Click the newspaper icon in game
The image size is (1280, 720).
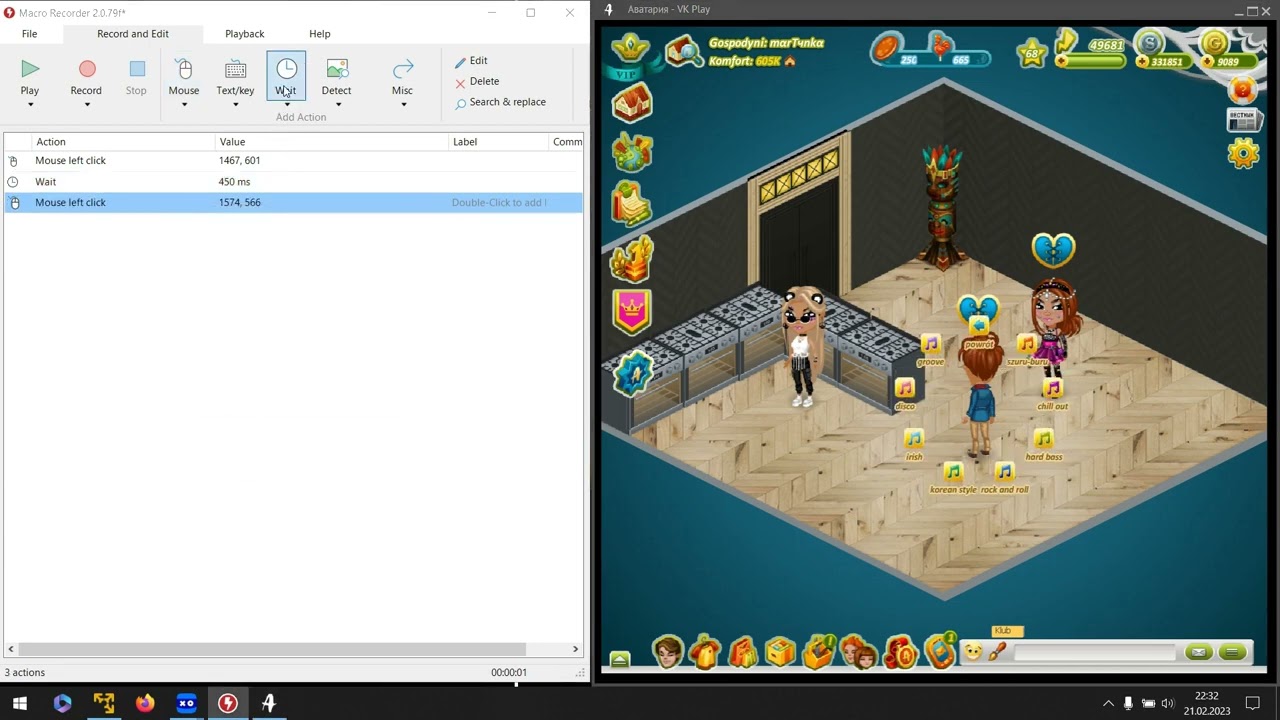1242,121
